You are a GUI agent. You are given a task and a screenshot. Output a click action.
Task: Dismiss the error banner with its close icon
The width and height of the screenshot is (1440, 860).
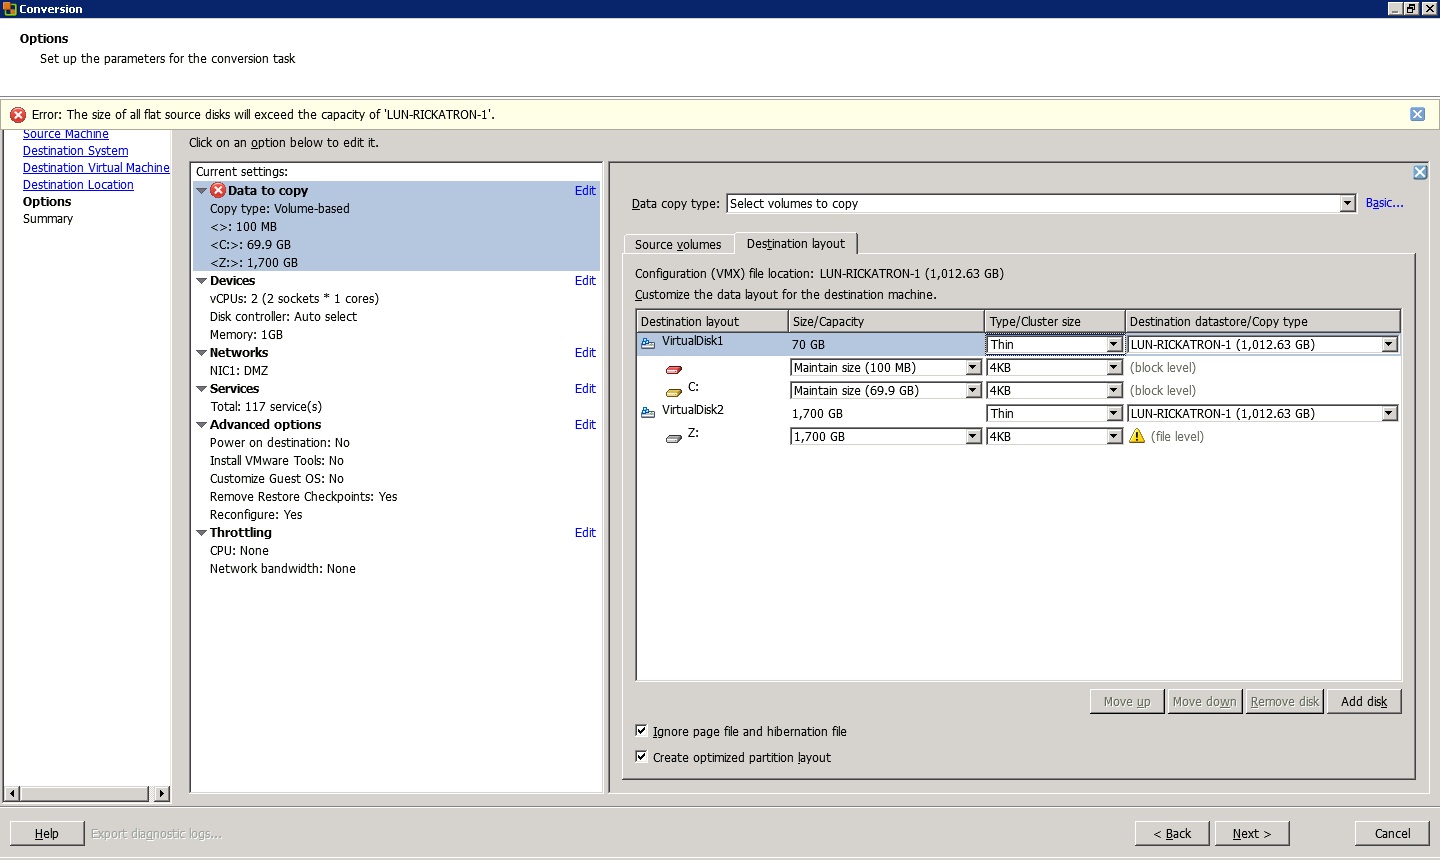point(1417,114)
